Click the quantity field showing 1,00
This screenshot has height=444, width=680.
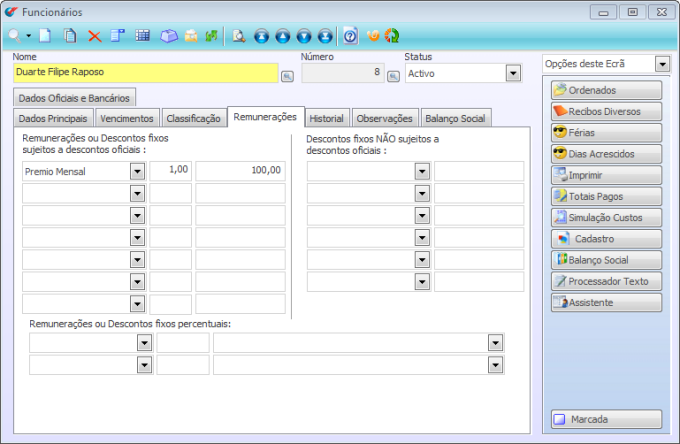170,171
